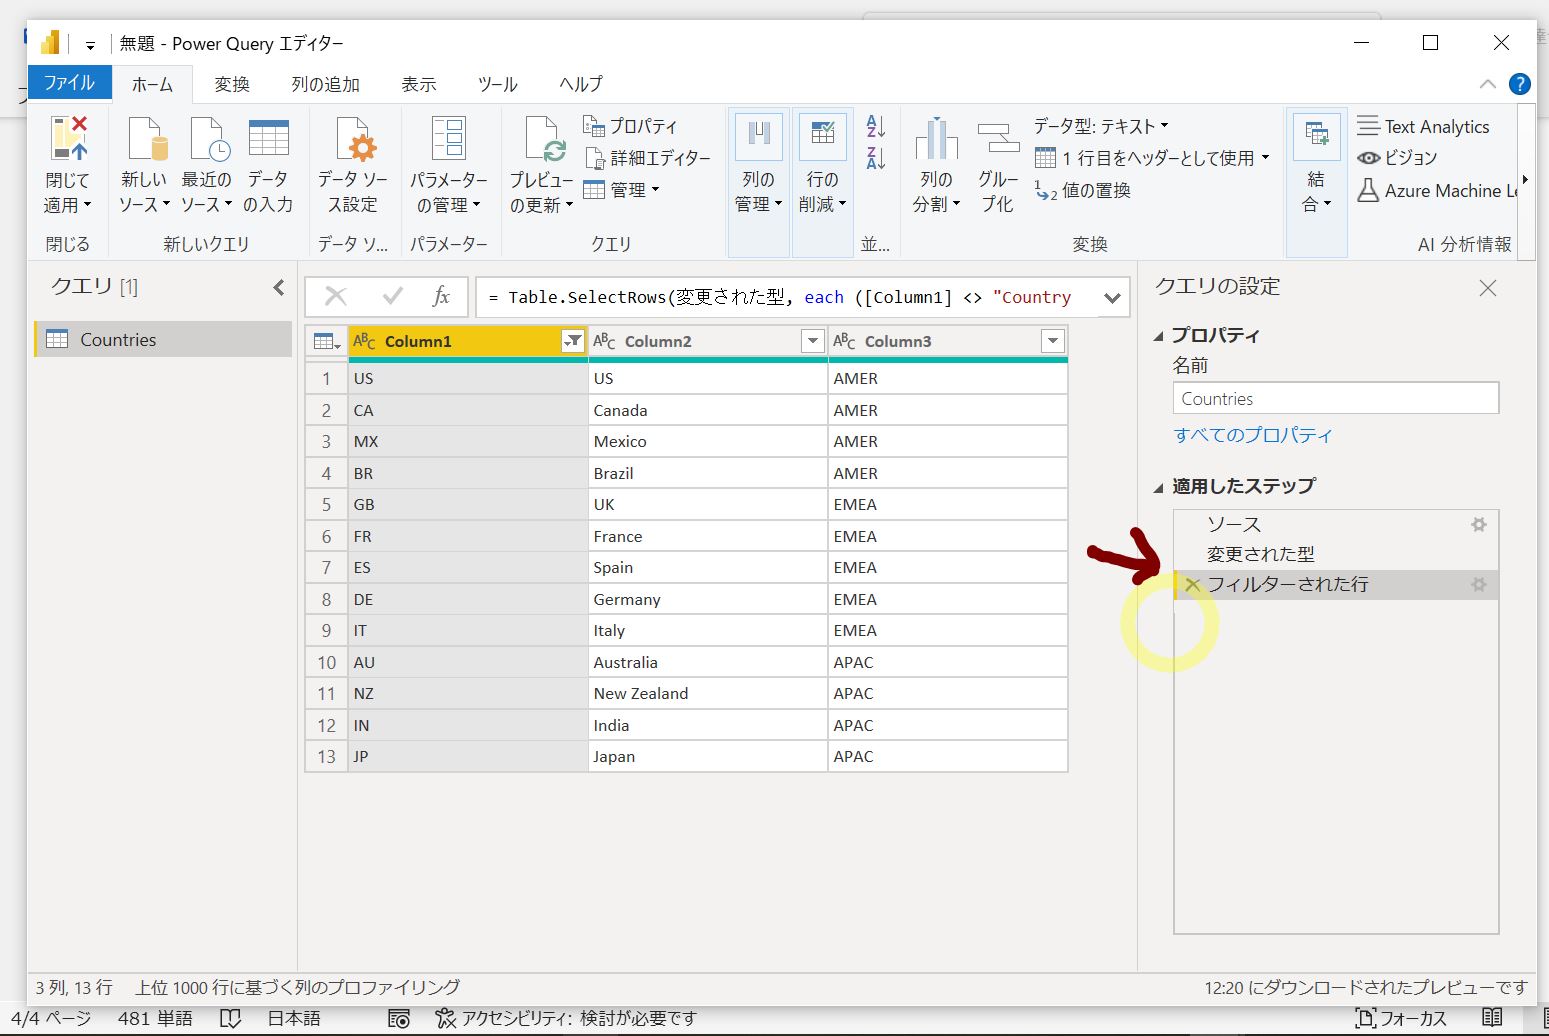Image resolution: width=1549 pixels, height=1036 pixels.
Task: Click the Group By (グループ化) icon
Action: point(997,138)
